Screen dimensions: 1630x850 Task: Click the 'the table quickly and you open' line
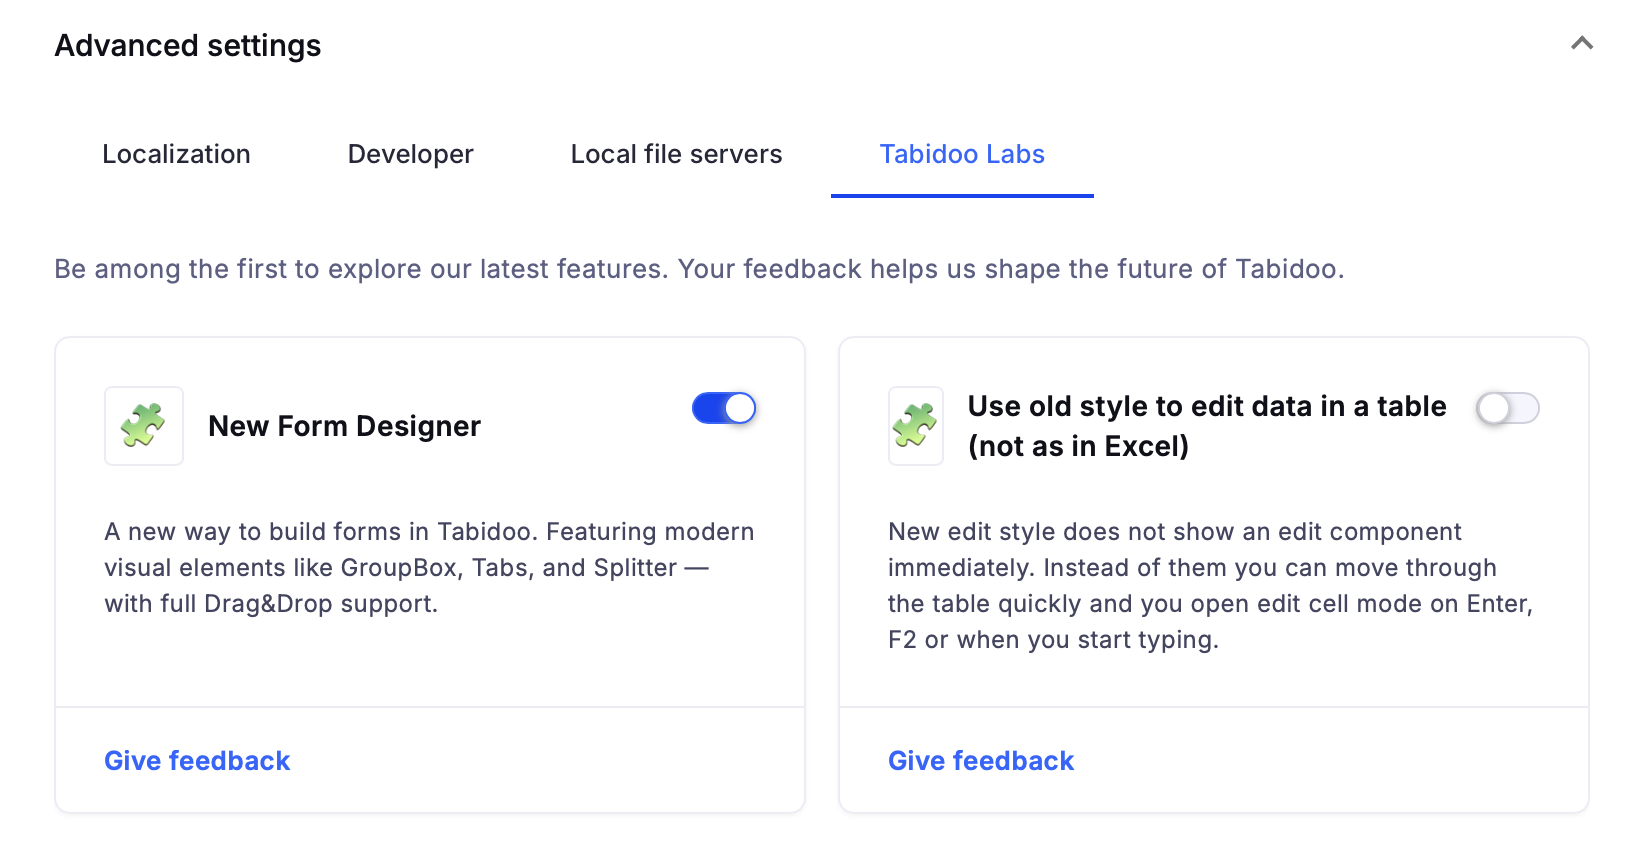click(1210, 604)
